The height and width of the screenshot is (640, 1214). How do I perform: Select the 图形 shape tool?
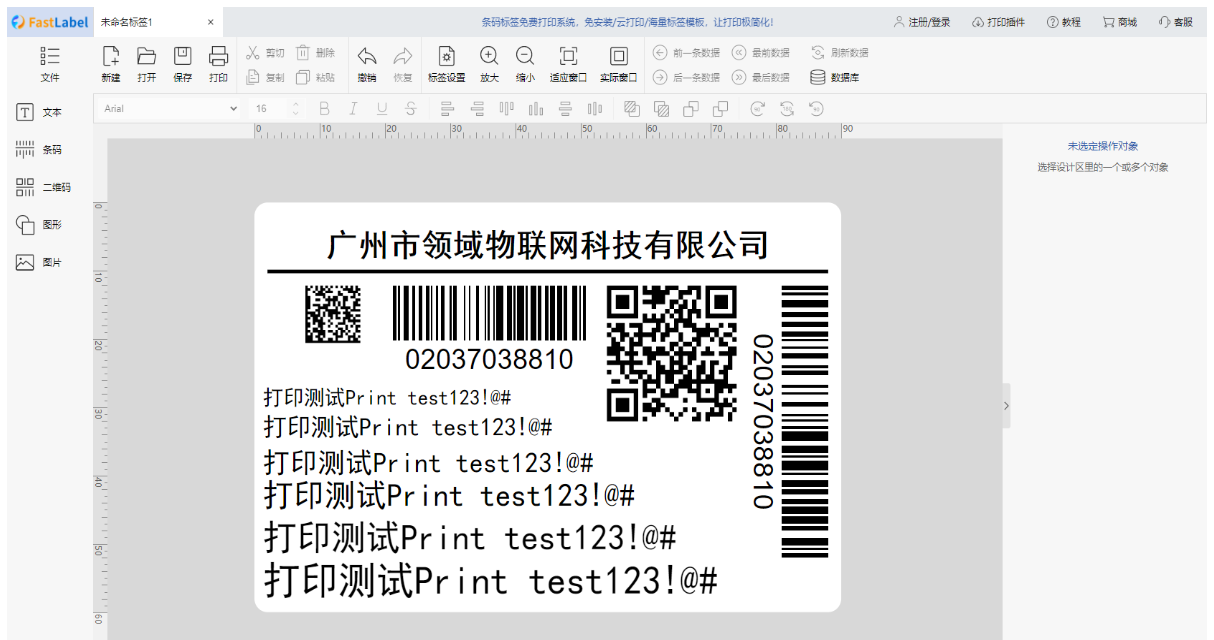pos(40,225)
